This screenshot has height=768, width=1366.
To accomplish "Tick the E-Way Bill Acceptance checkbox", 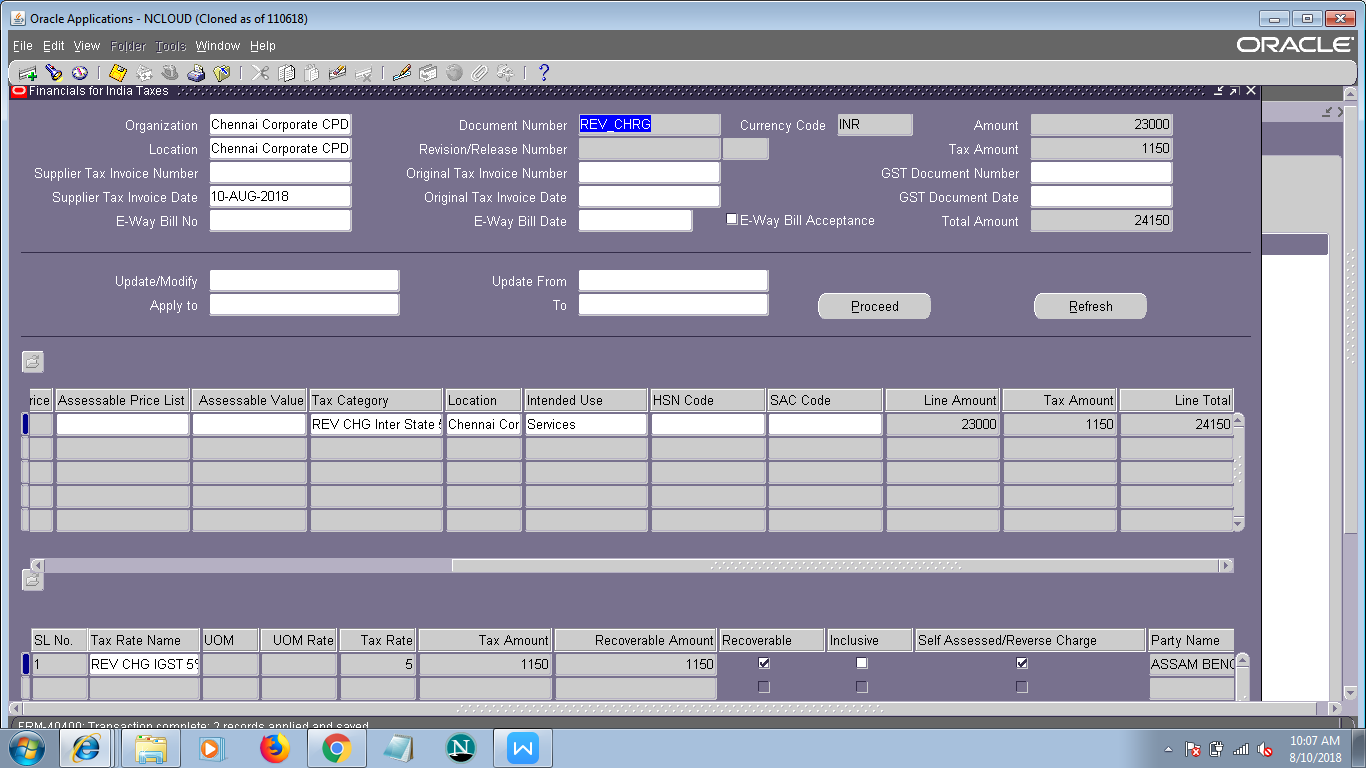I will [732, 219].
